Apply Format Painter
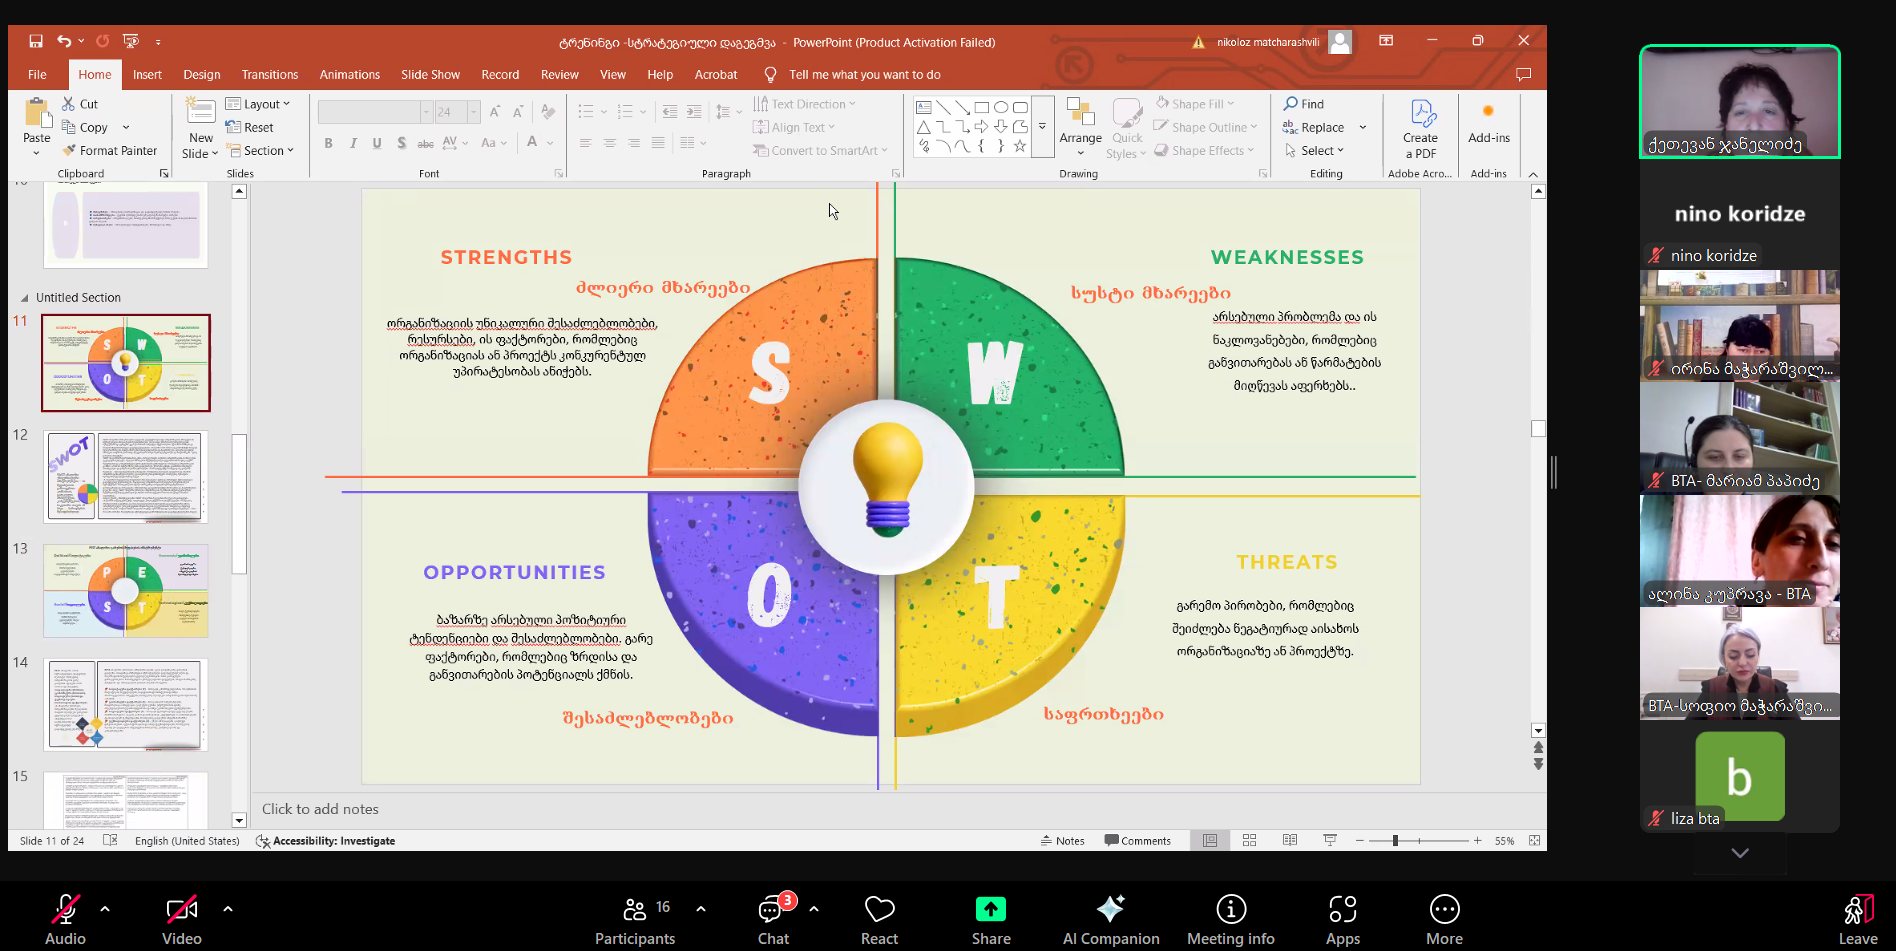1896x951 pixels. tap(110, 151)
